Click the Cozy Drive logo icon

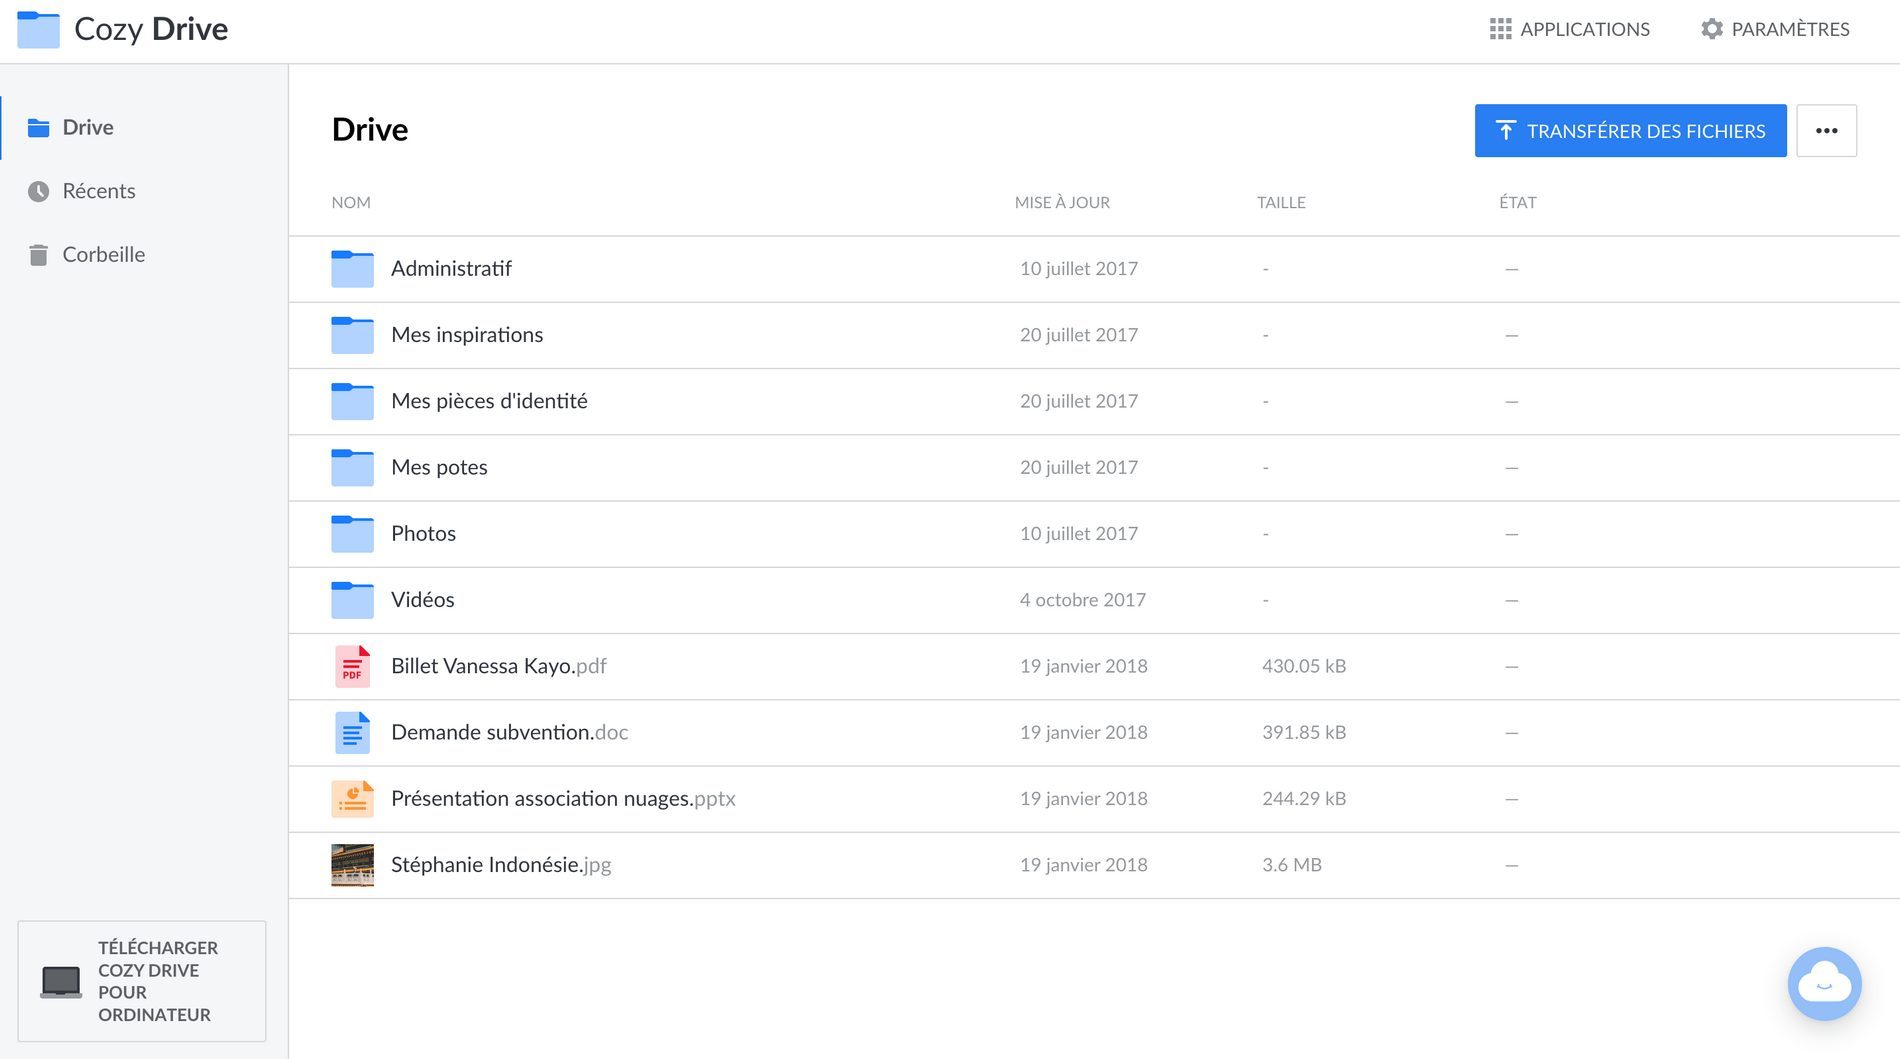[38, 30]
